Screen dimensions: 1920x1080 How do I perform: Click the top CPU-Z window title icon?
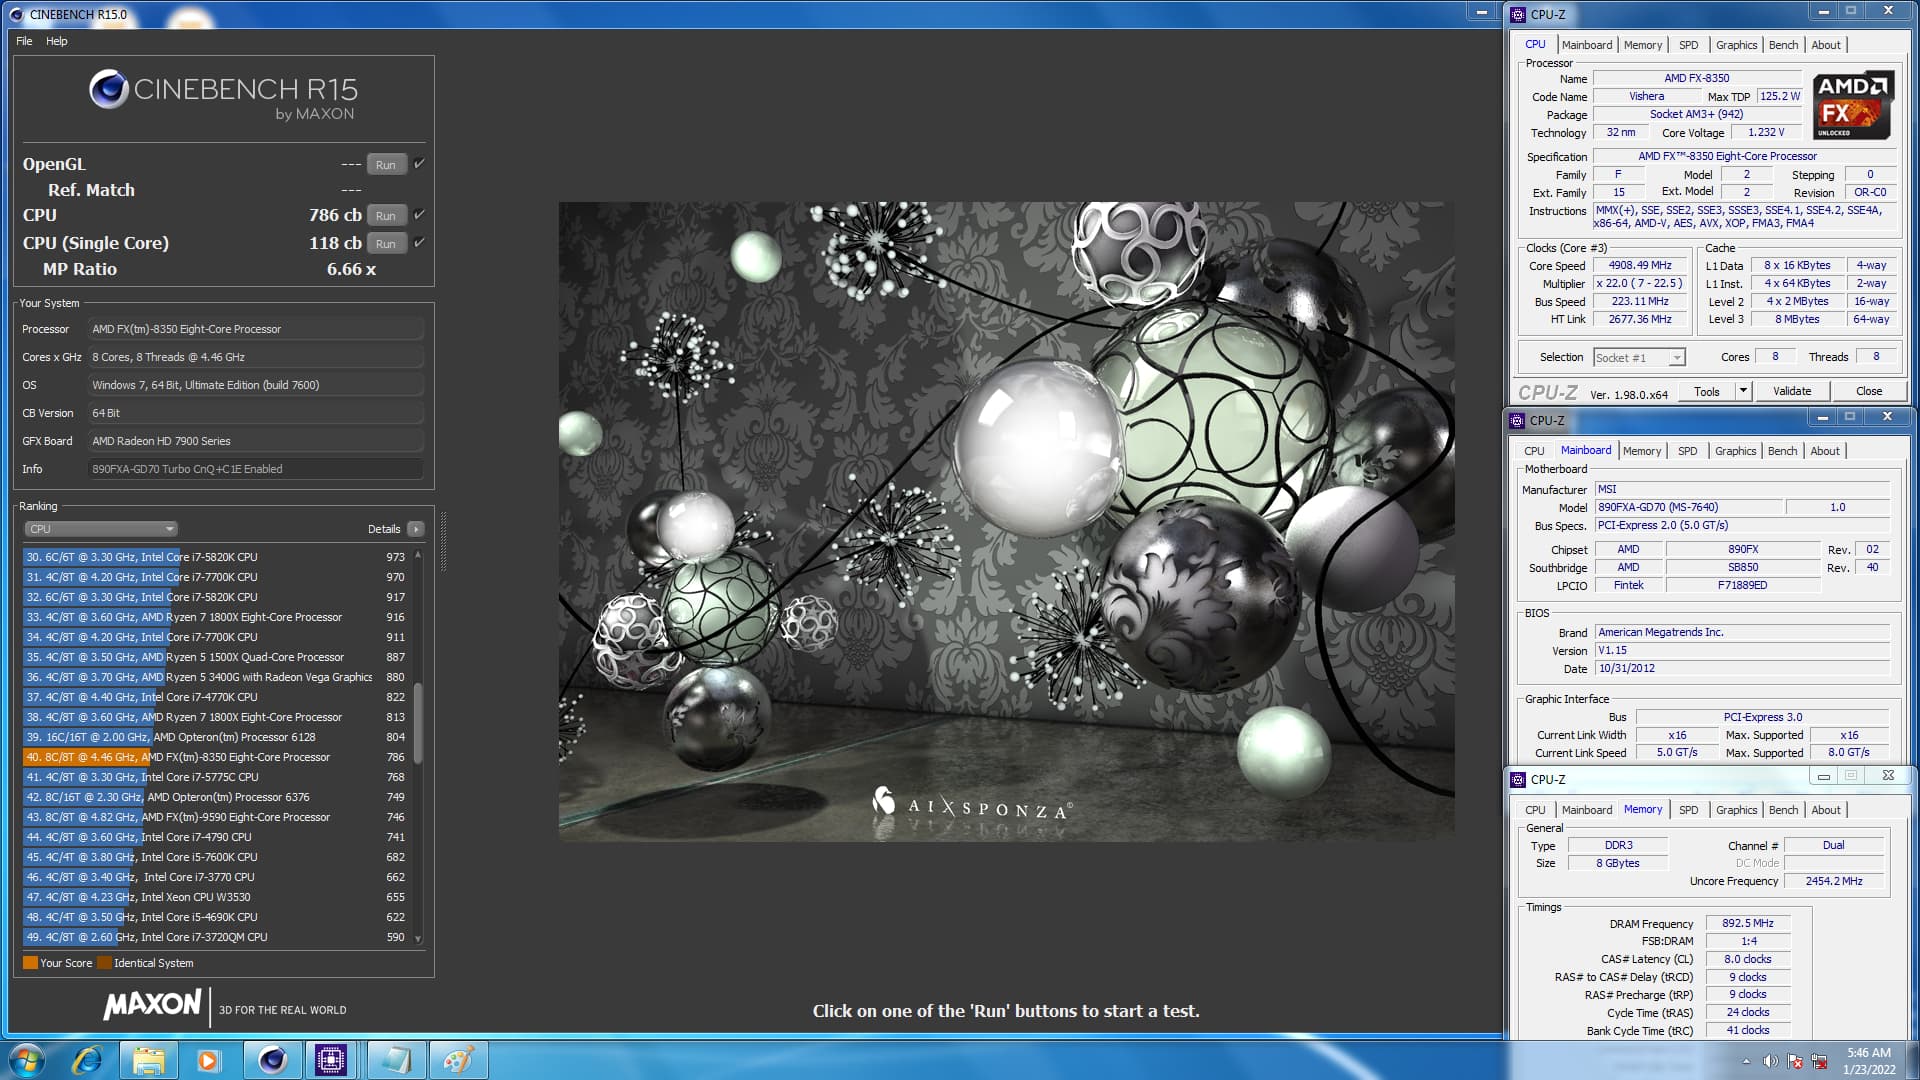coord(1518,14)
